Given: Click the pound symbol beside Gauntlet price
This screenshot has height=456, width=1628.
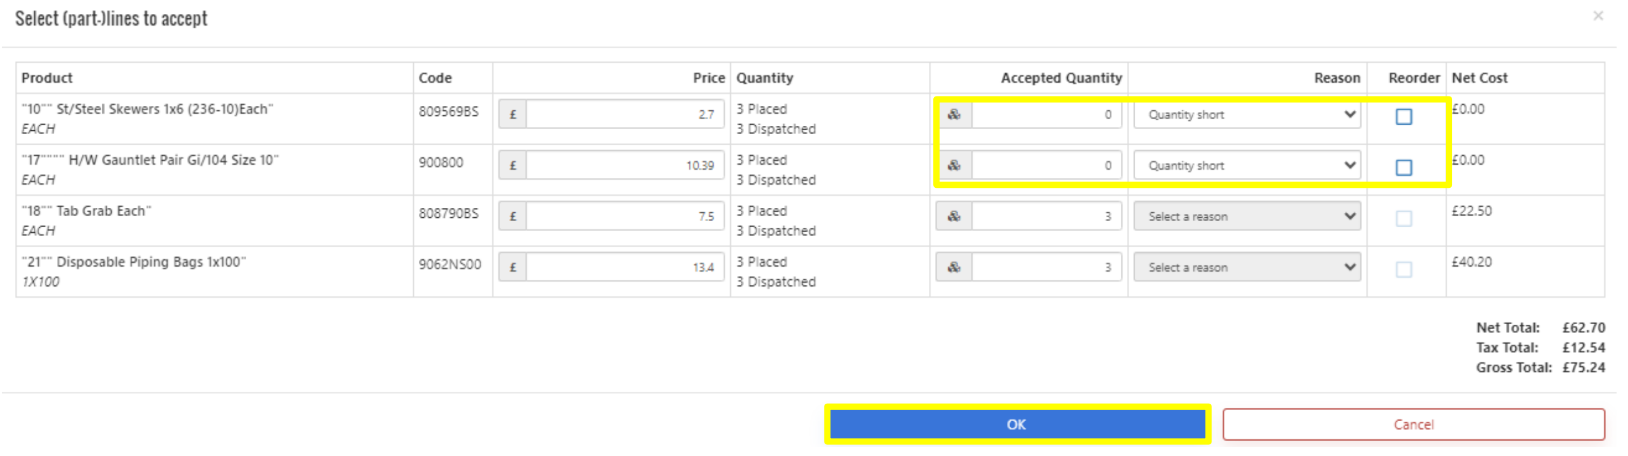Looking at the screenshot, I should click(x=513, y=166).
